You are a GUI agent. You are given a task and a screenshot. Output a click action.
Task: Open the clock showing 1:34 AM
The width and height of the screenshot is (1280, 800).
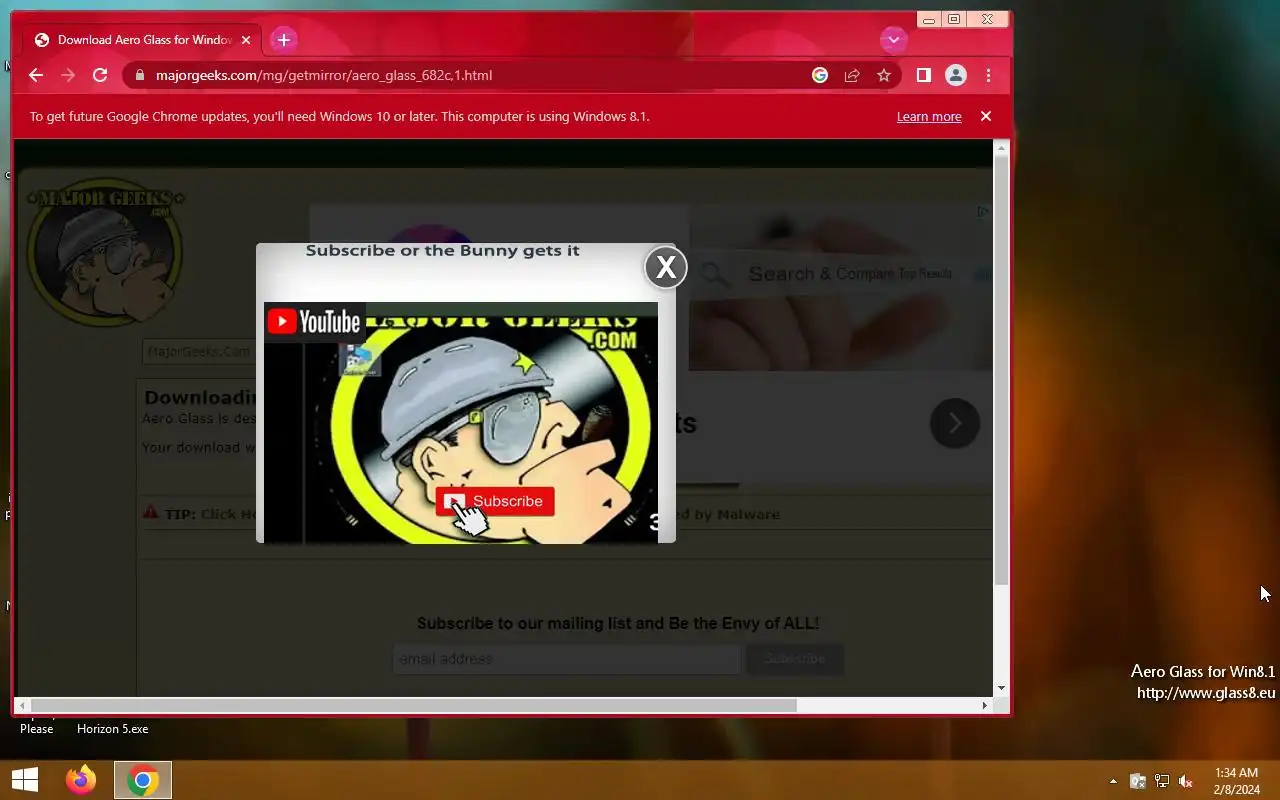(x=1237, y=781)
